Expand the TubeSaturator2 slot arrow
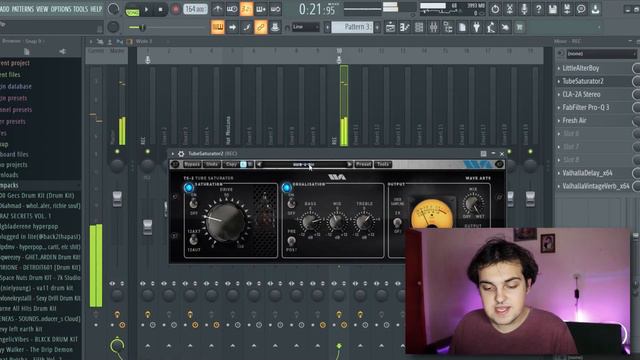The image size is (640, 360). pyautogui.click(x=558, y=81)
